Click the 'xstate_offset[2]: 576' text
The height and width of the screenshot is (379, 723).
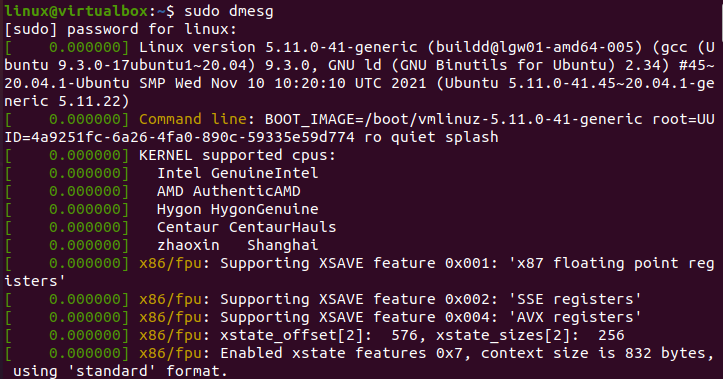pyautogui.click(x=322, y=335)
